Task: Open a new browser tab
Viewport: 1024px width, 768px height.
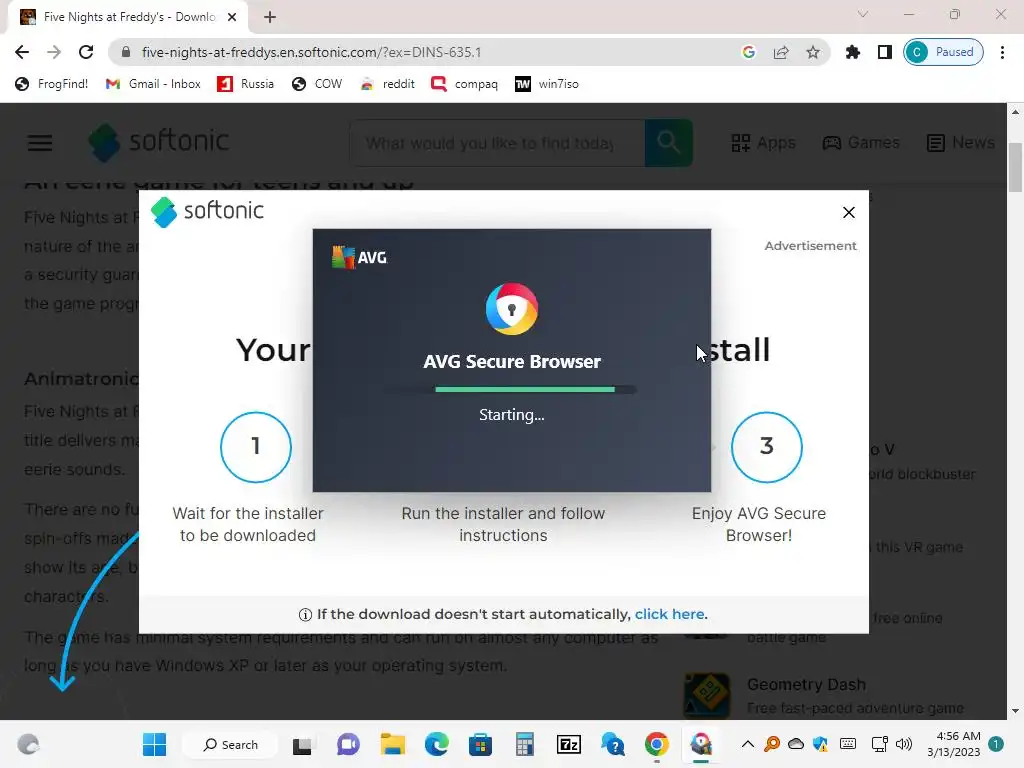Action: [270, 18]
